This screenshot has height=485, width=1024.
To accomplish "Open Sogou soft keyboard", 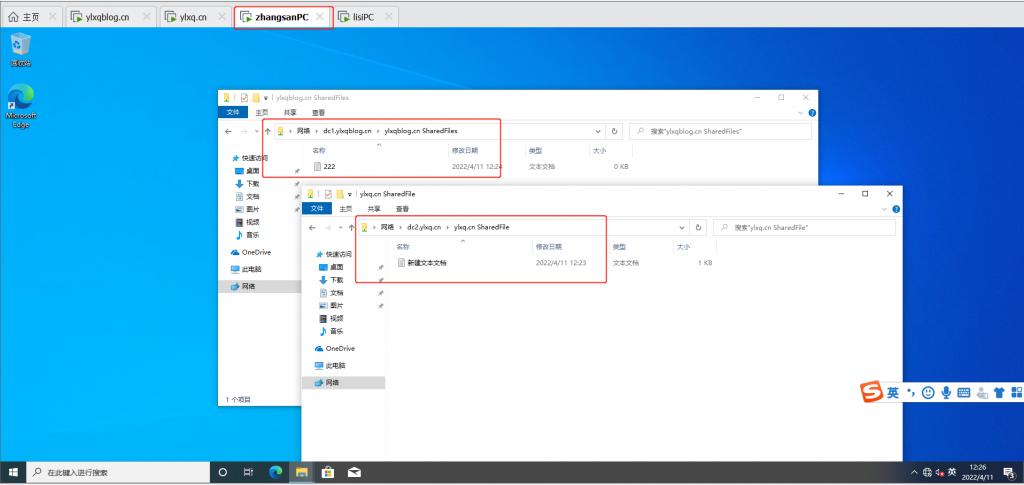I will (x=963, y=392).
